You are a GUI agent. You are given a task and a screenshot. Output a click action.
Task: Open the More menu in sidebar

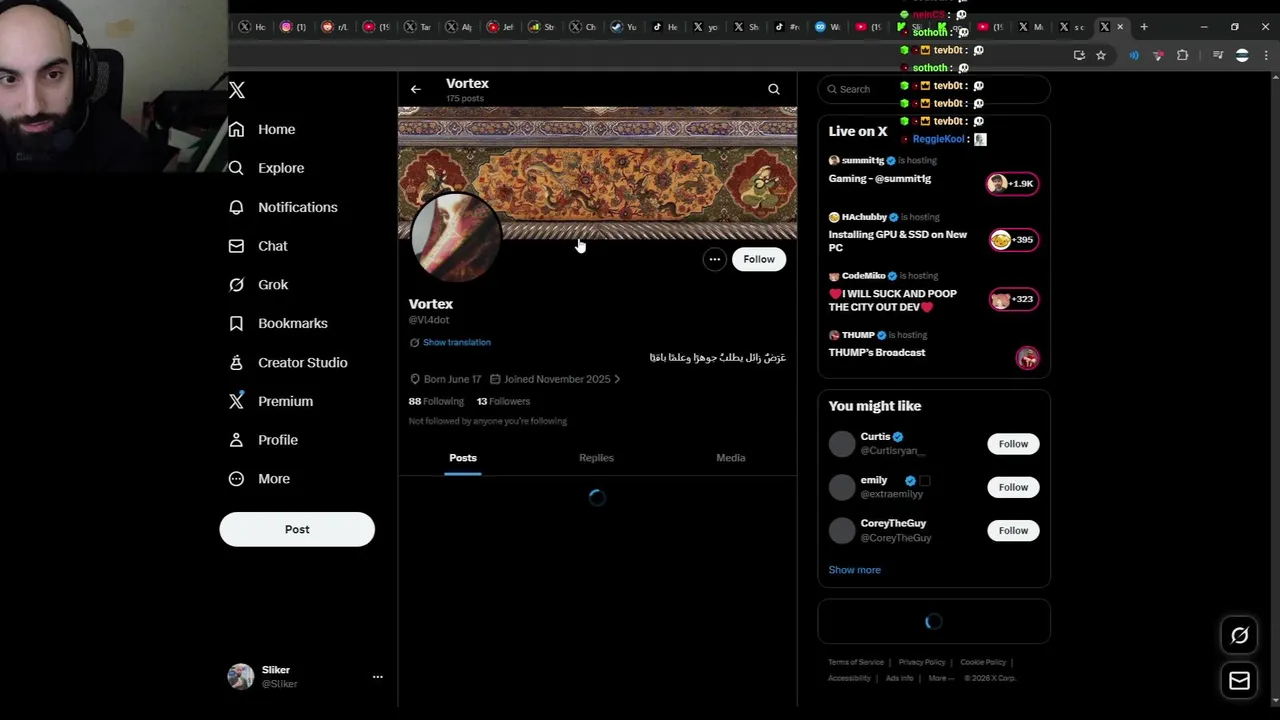259,479
